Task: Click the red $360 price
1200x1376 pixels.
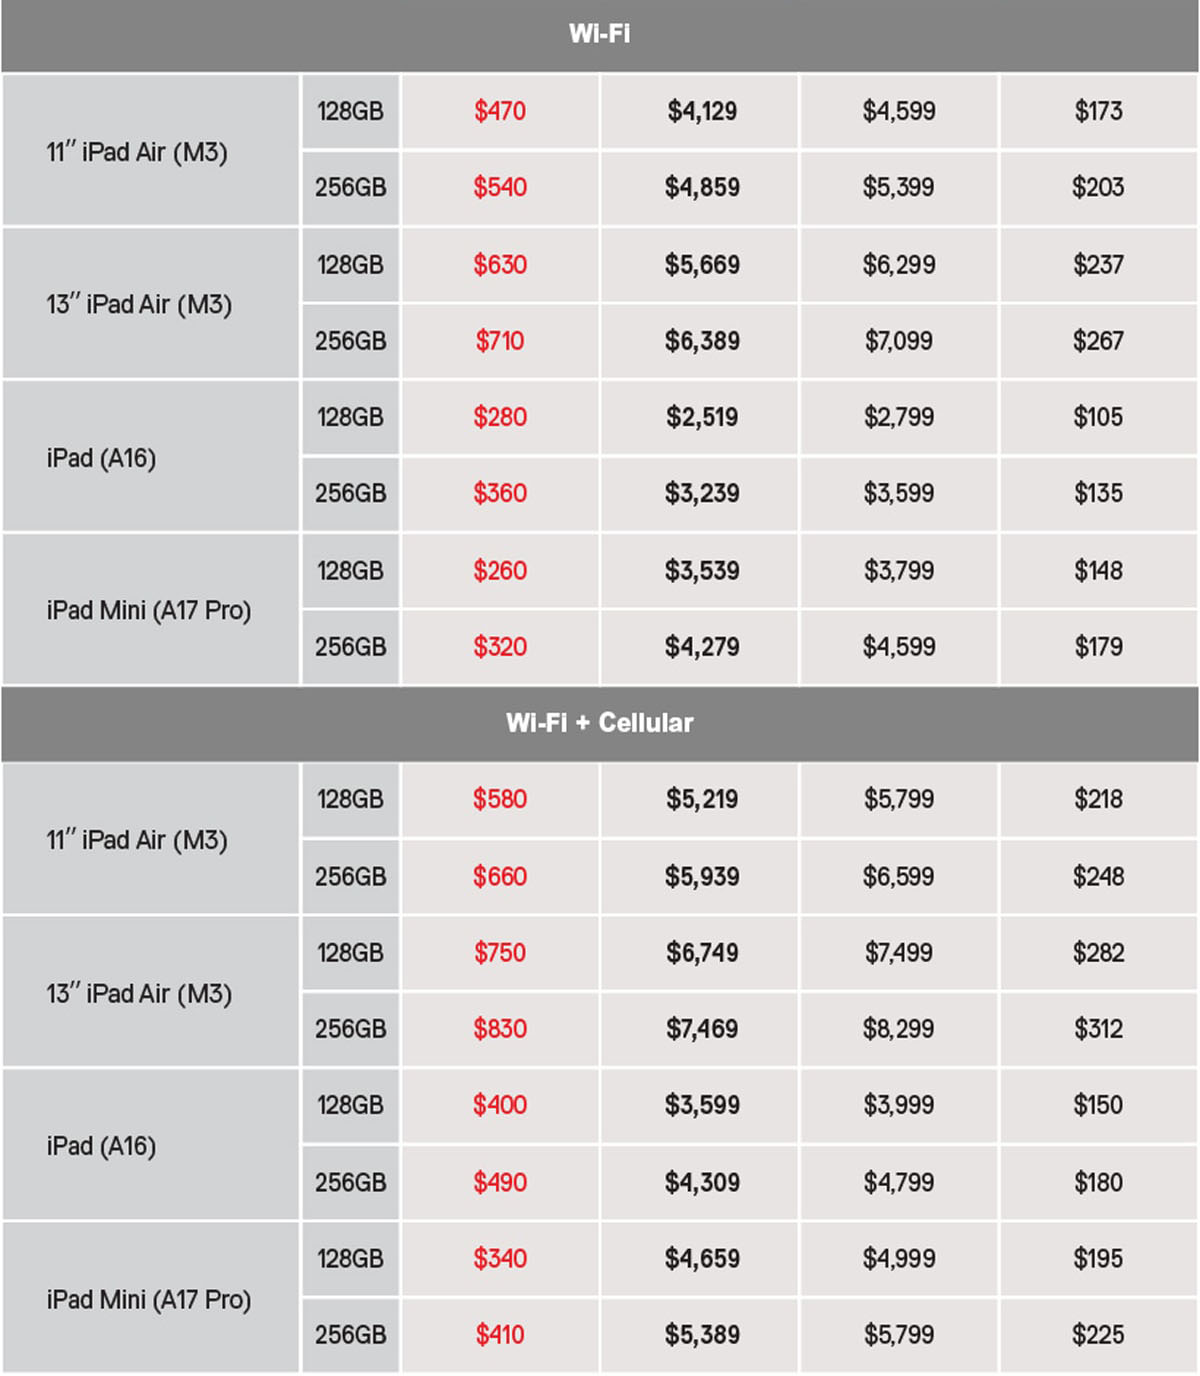Action: [500, 493]
